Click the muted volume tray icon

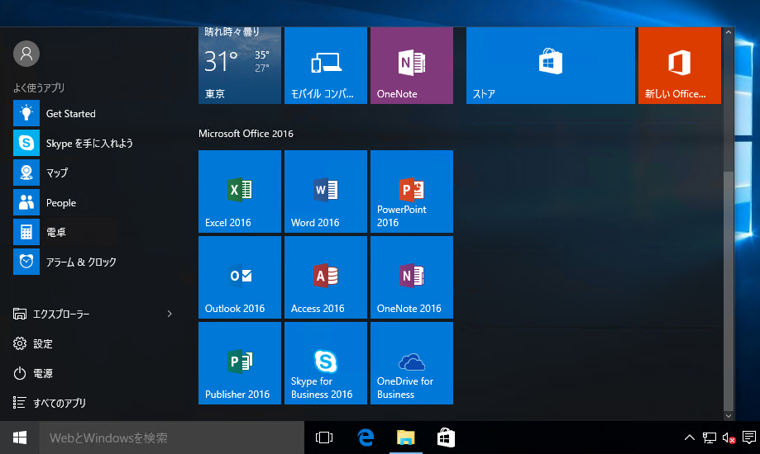[x=729, y=438]
